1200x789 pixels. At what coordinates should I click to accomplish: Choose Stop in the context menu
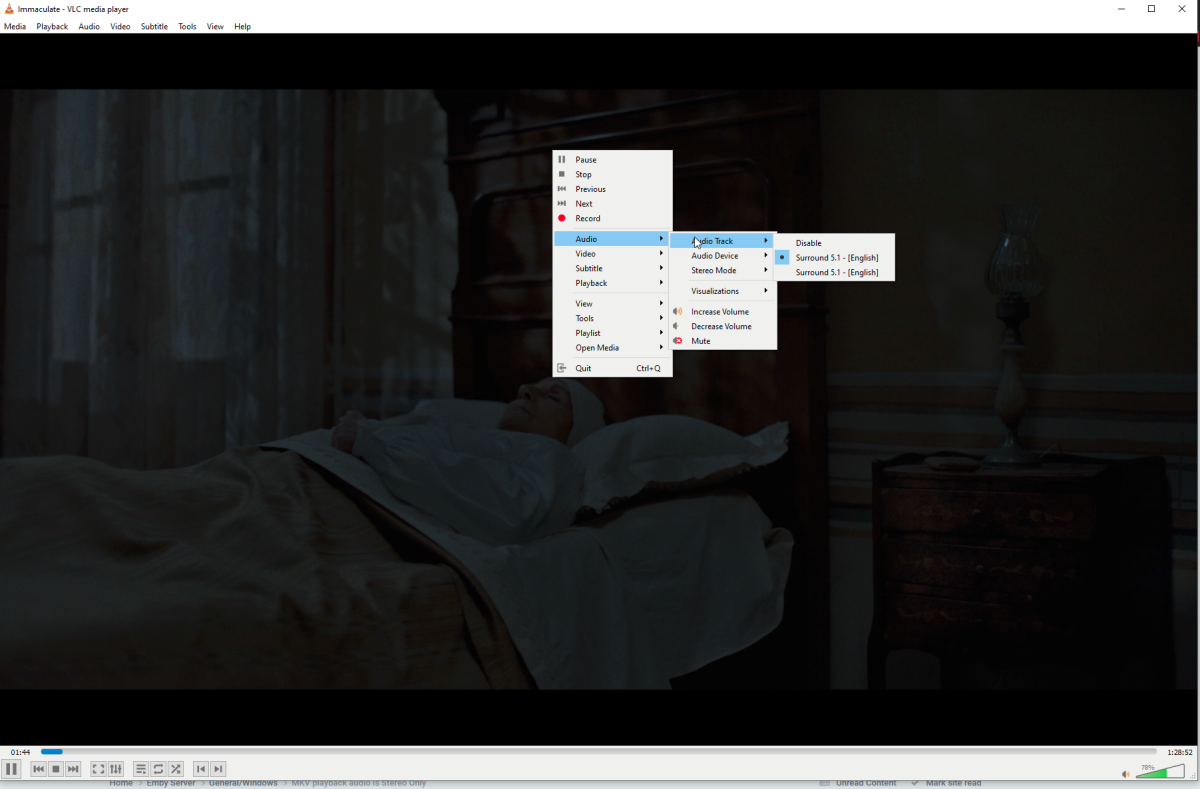tap(613, 174)
